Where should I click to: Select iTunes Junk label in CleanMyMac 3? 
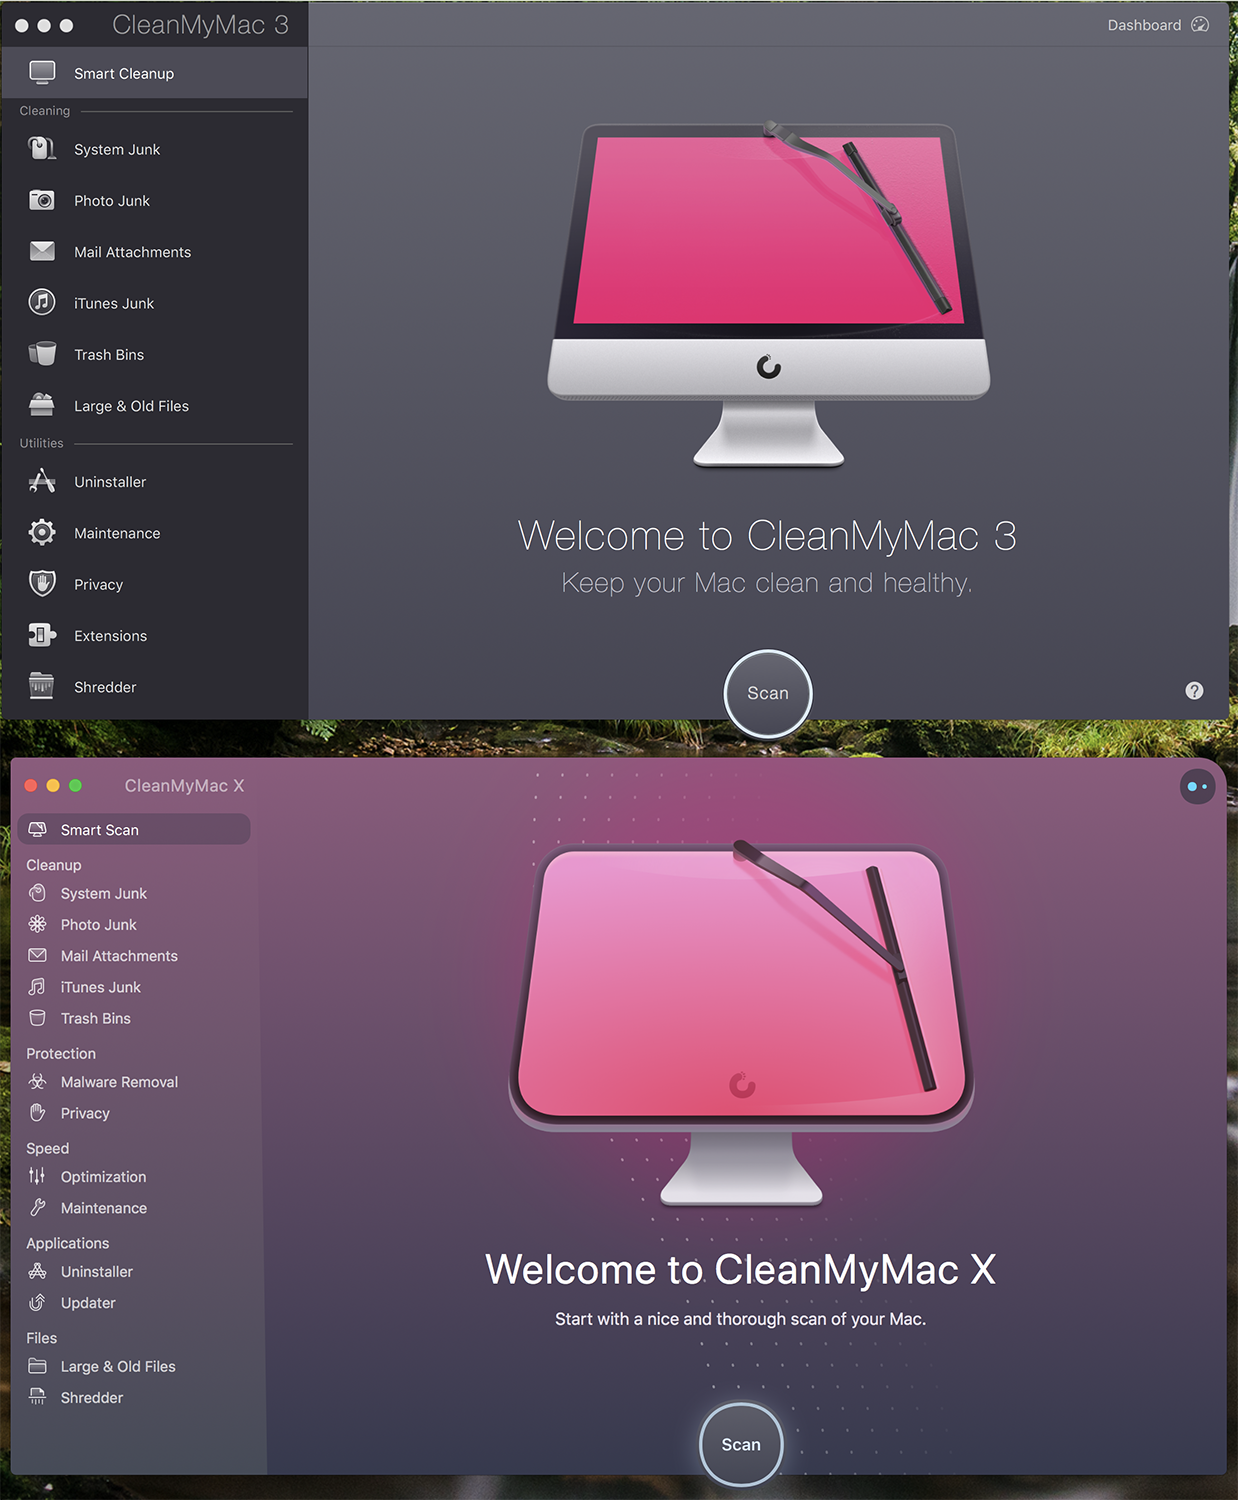pyautogui.click(x=114, y=303)
